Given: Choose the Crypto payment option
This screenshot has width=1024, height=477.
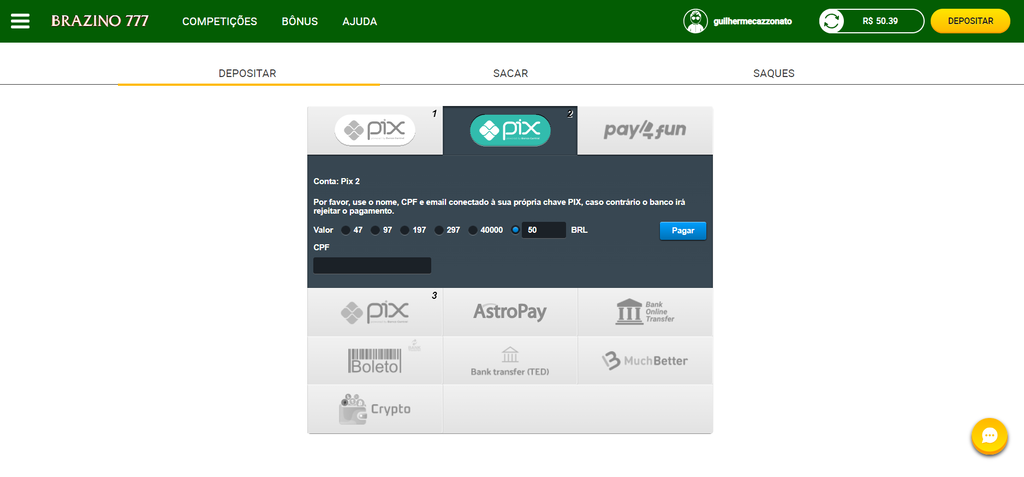Looking at the screenshot, I should pos(375,409).
